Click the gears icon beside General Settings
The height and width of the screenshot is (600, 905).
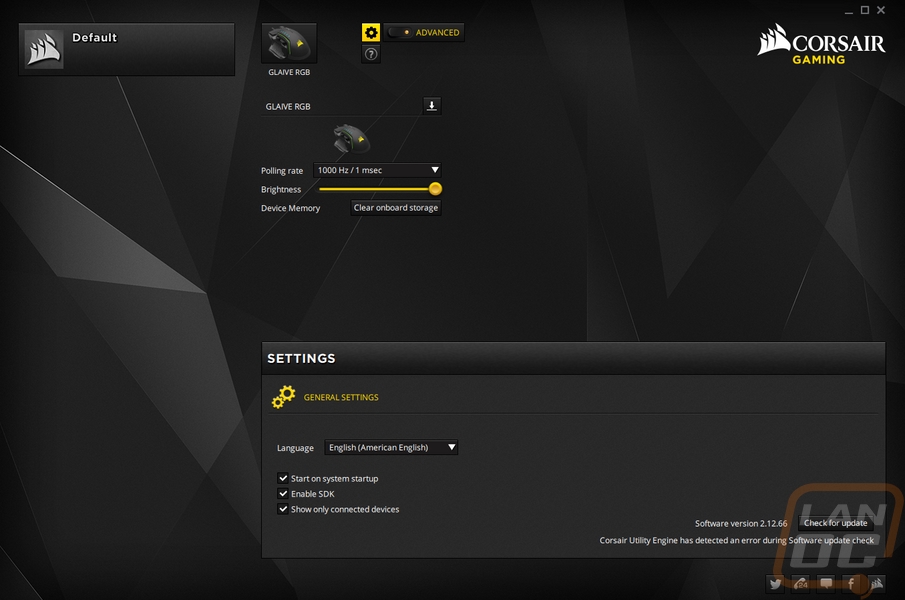pyautogui.click(x=283, y=397)
